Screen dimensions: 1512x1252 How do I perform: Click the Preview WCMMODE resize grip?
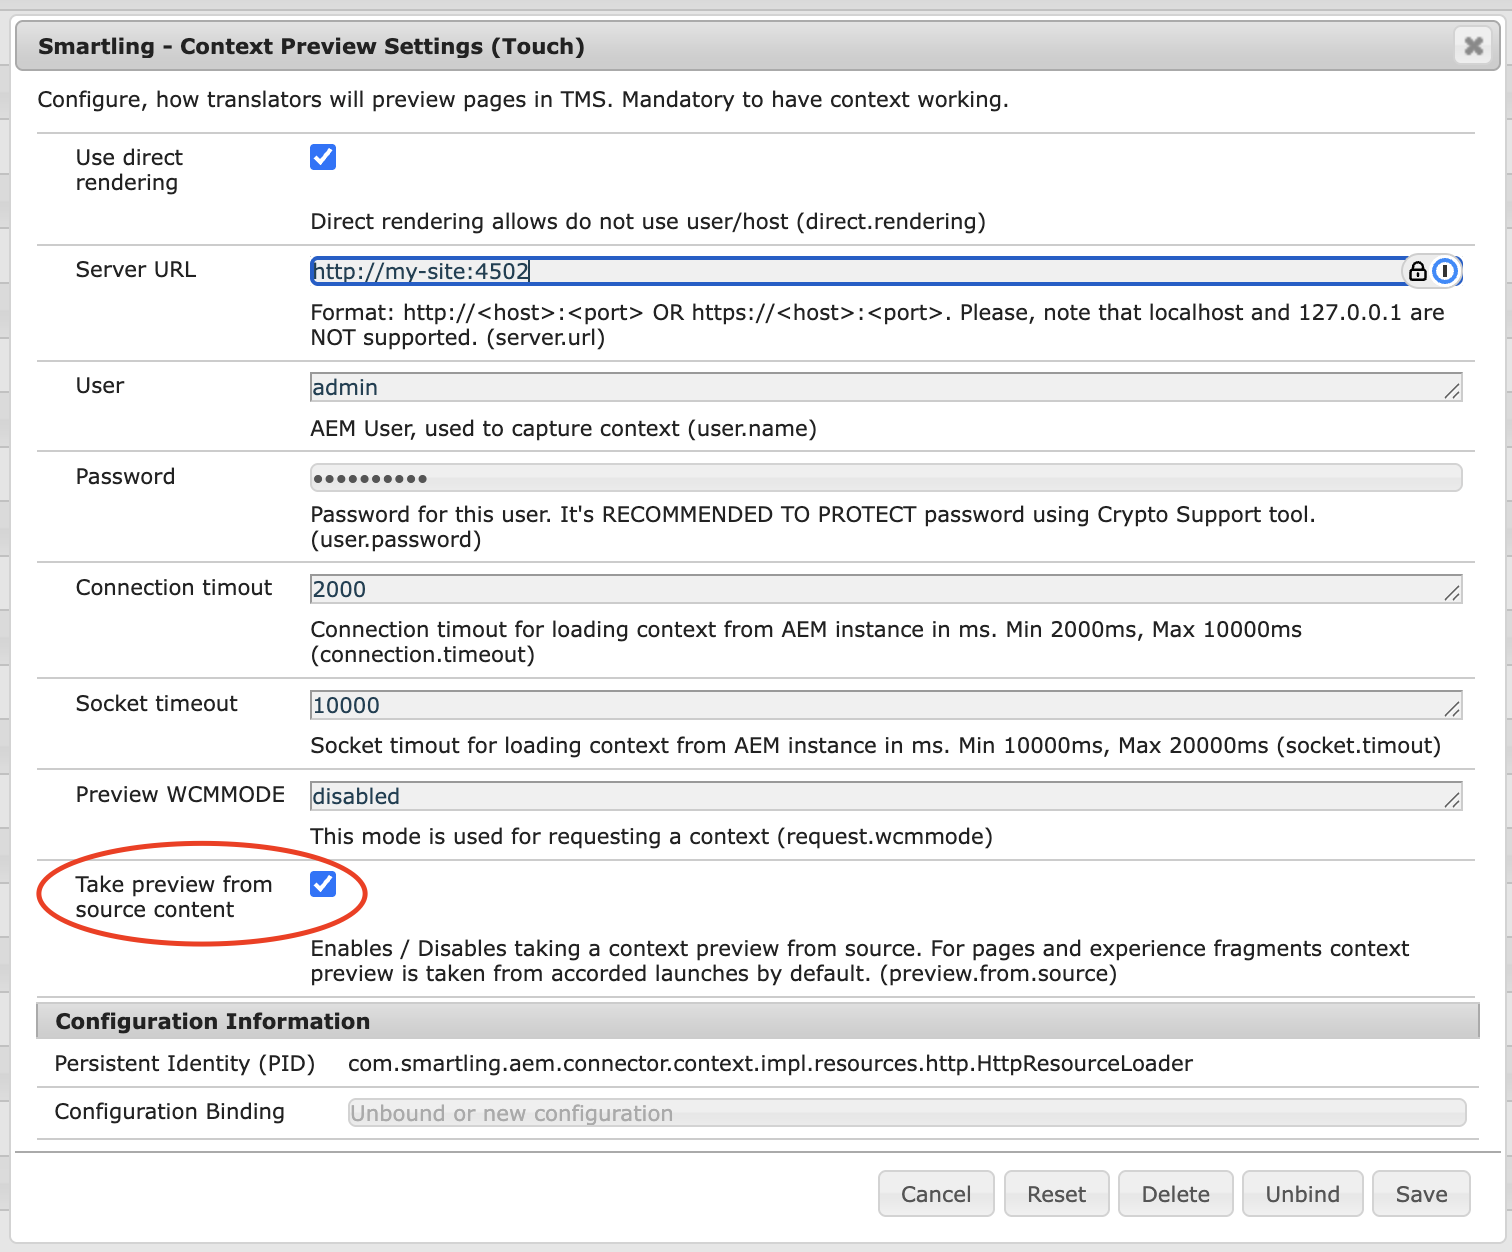point(1454,803)
